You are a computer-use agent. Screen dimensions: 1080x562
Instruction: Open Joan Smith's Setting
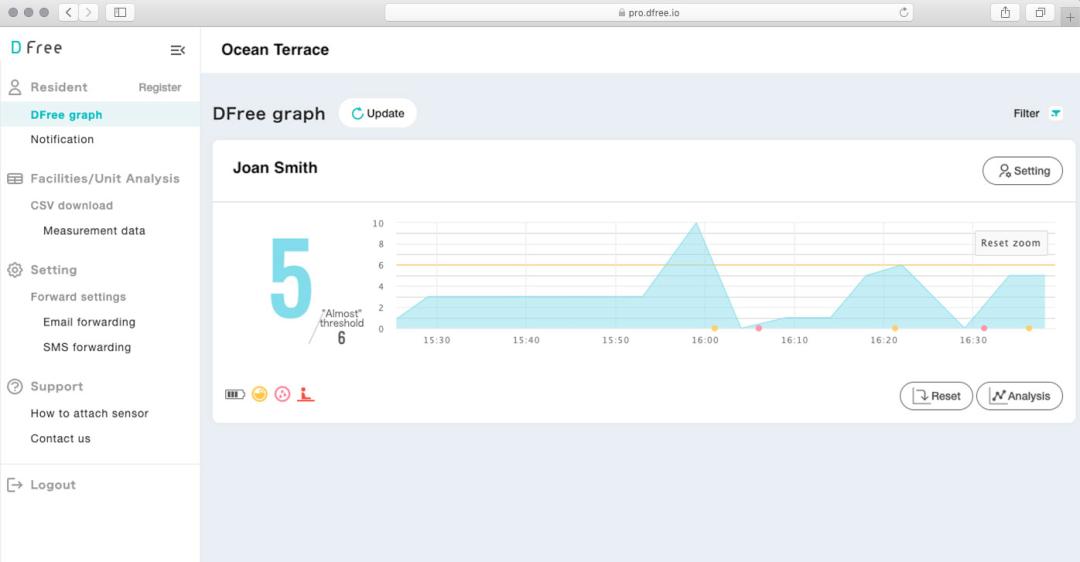pos(1023,171)
